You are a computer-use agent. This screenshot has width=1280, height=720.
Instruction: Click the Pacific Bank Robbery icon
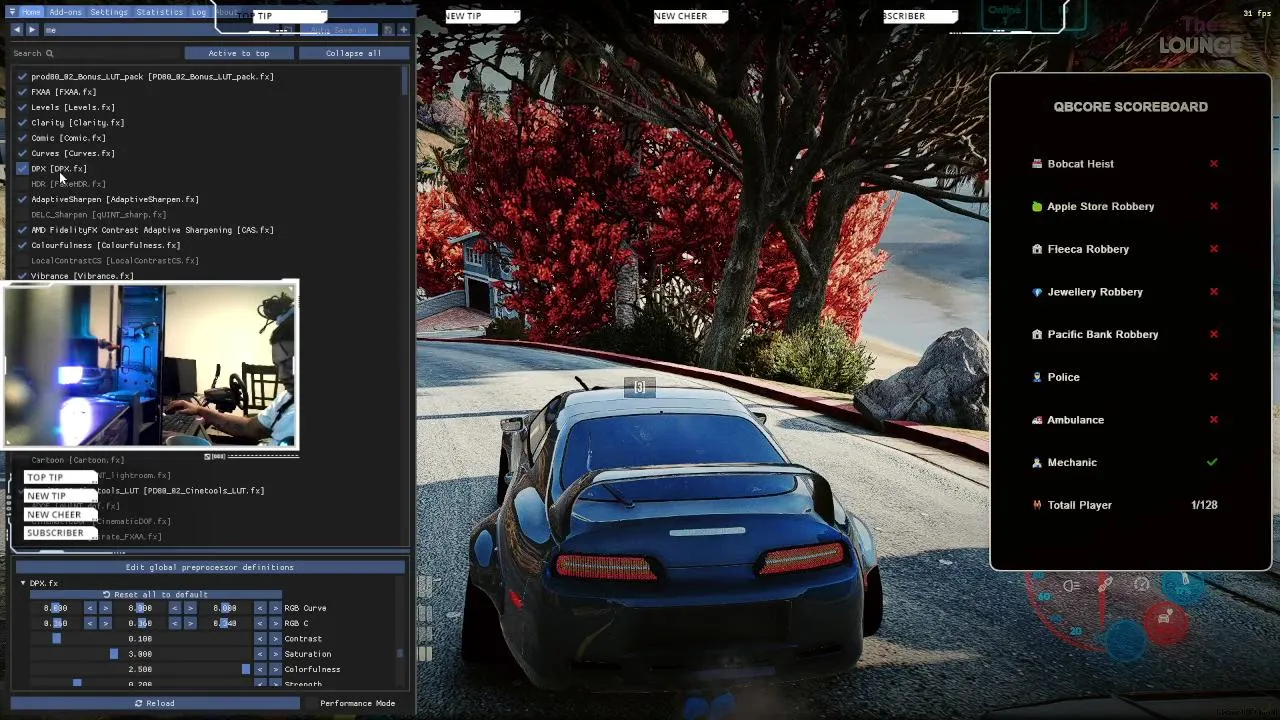pos(1037,335)
